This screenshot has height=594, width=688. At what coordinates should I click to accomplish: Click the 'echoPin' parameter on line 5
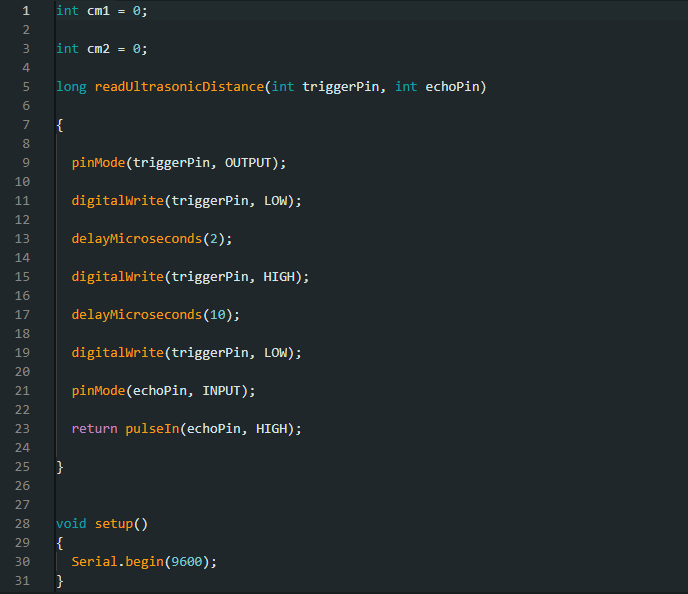pos(452,87)
